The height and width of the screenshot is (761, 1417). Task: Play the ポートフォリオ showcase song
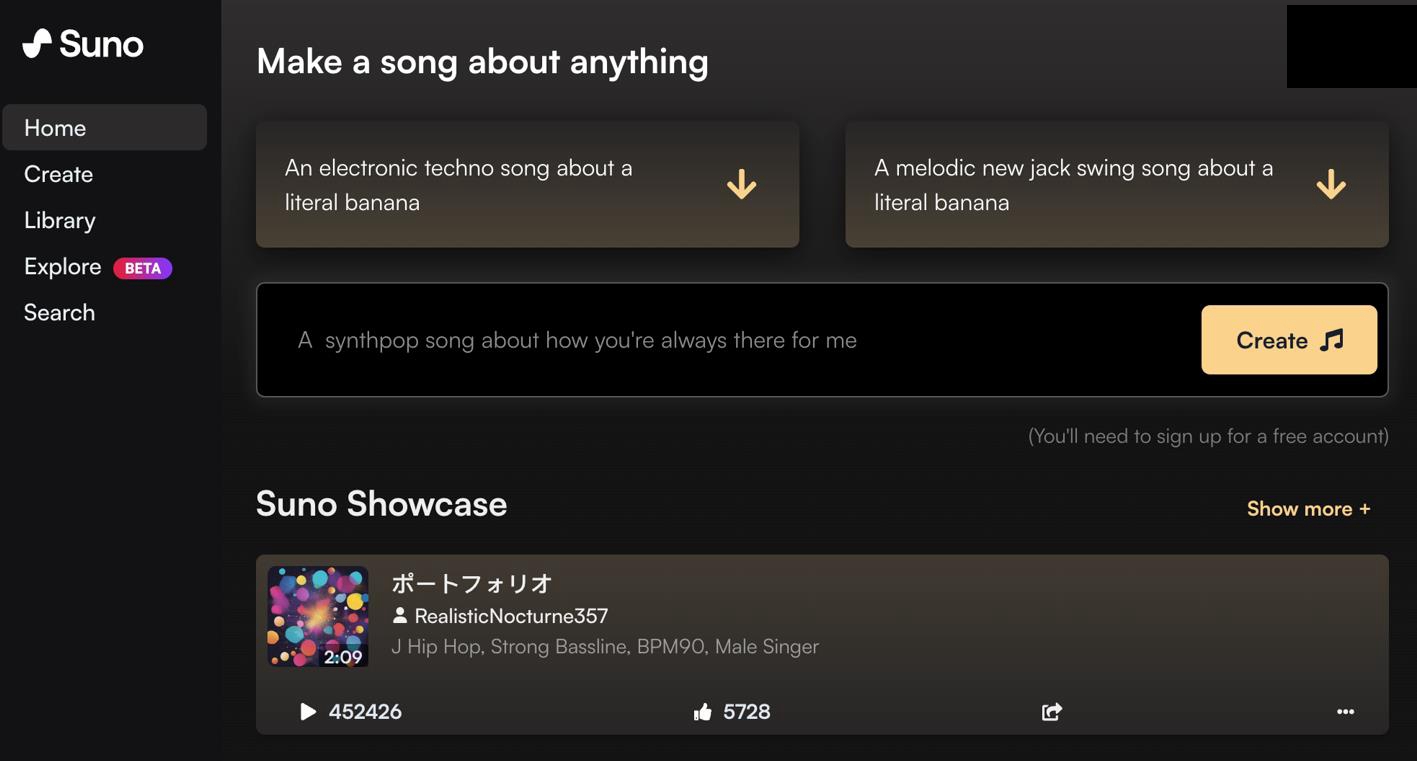point(308,711)
